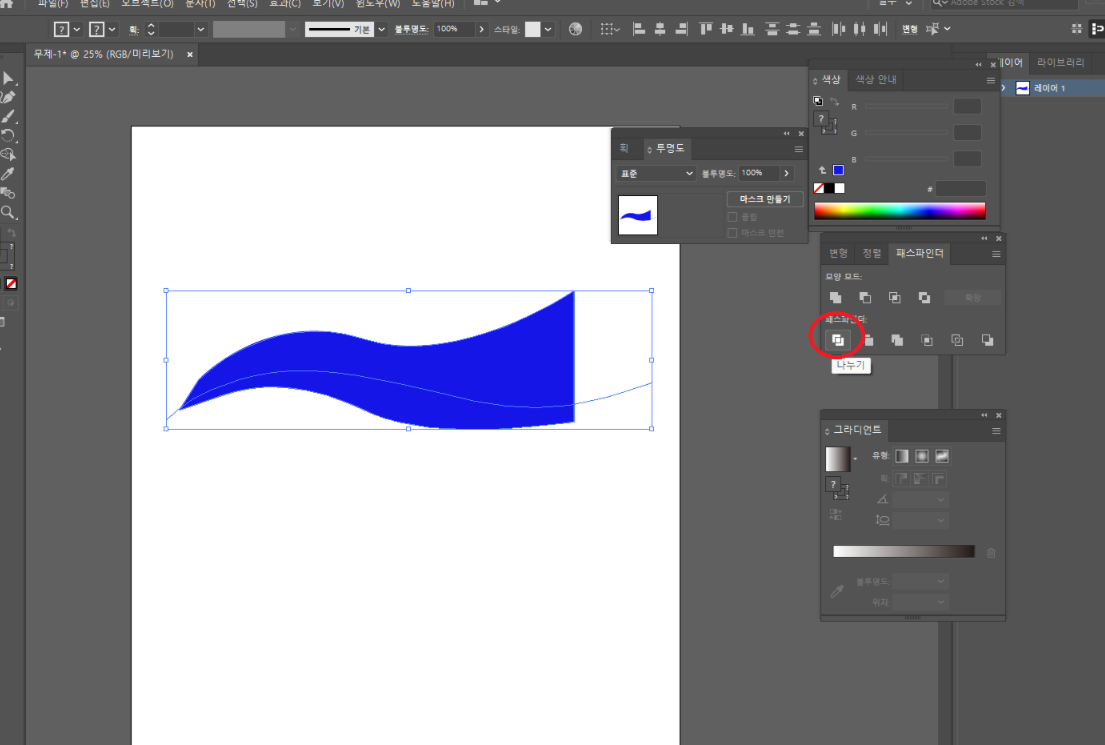Screen dimensions: 1105x745
Task: Open 파일(F) menu
Action: click(x=53, y=4)
